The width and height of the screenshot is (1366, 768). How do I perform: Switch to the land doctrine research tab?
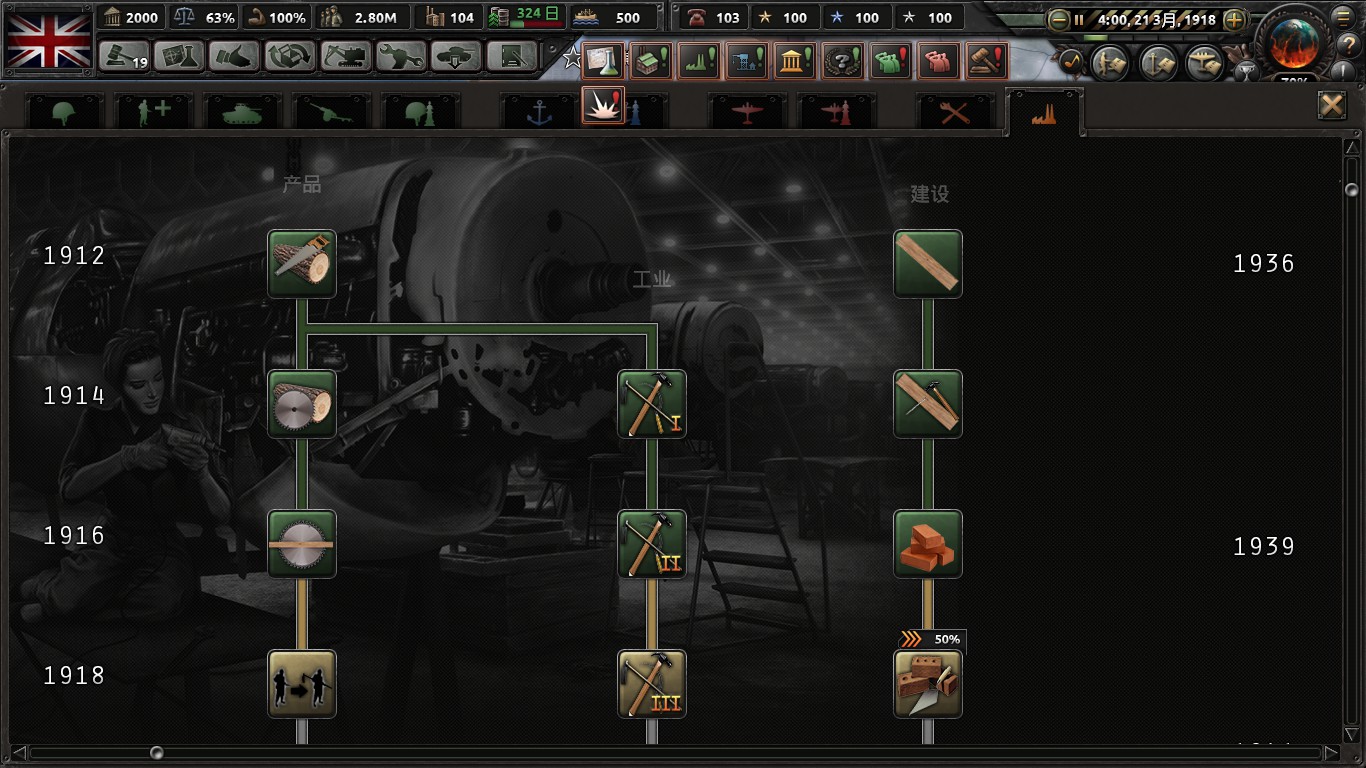click(421, 111)
